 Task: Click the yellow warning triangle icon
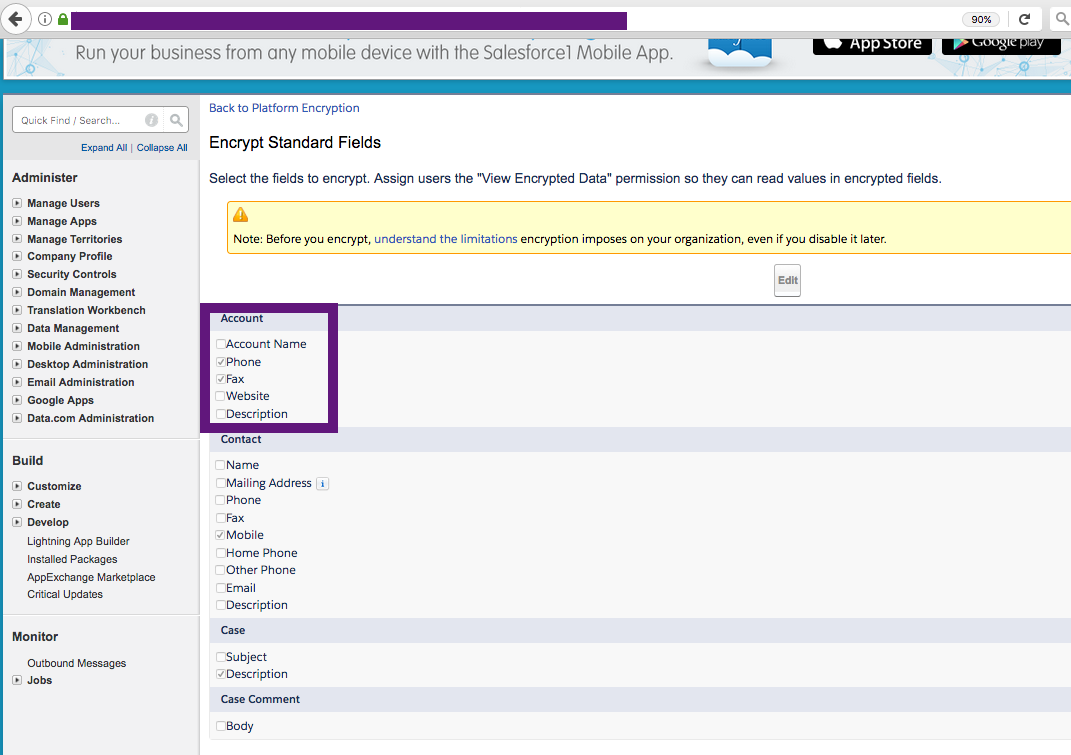240,215
